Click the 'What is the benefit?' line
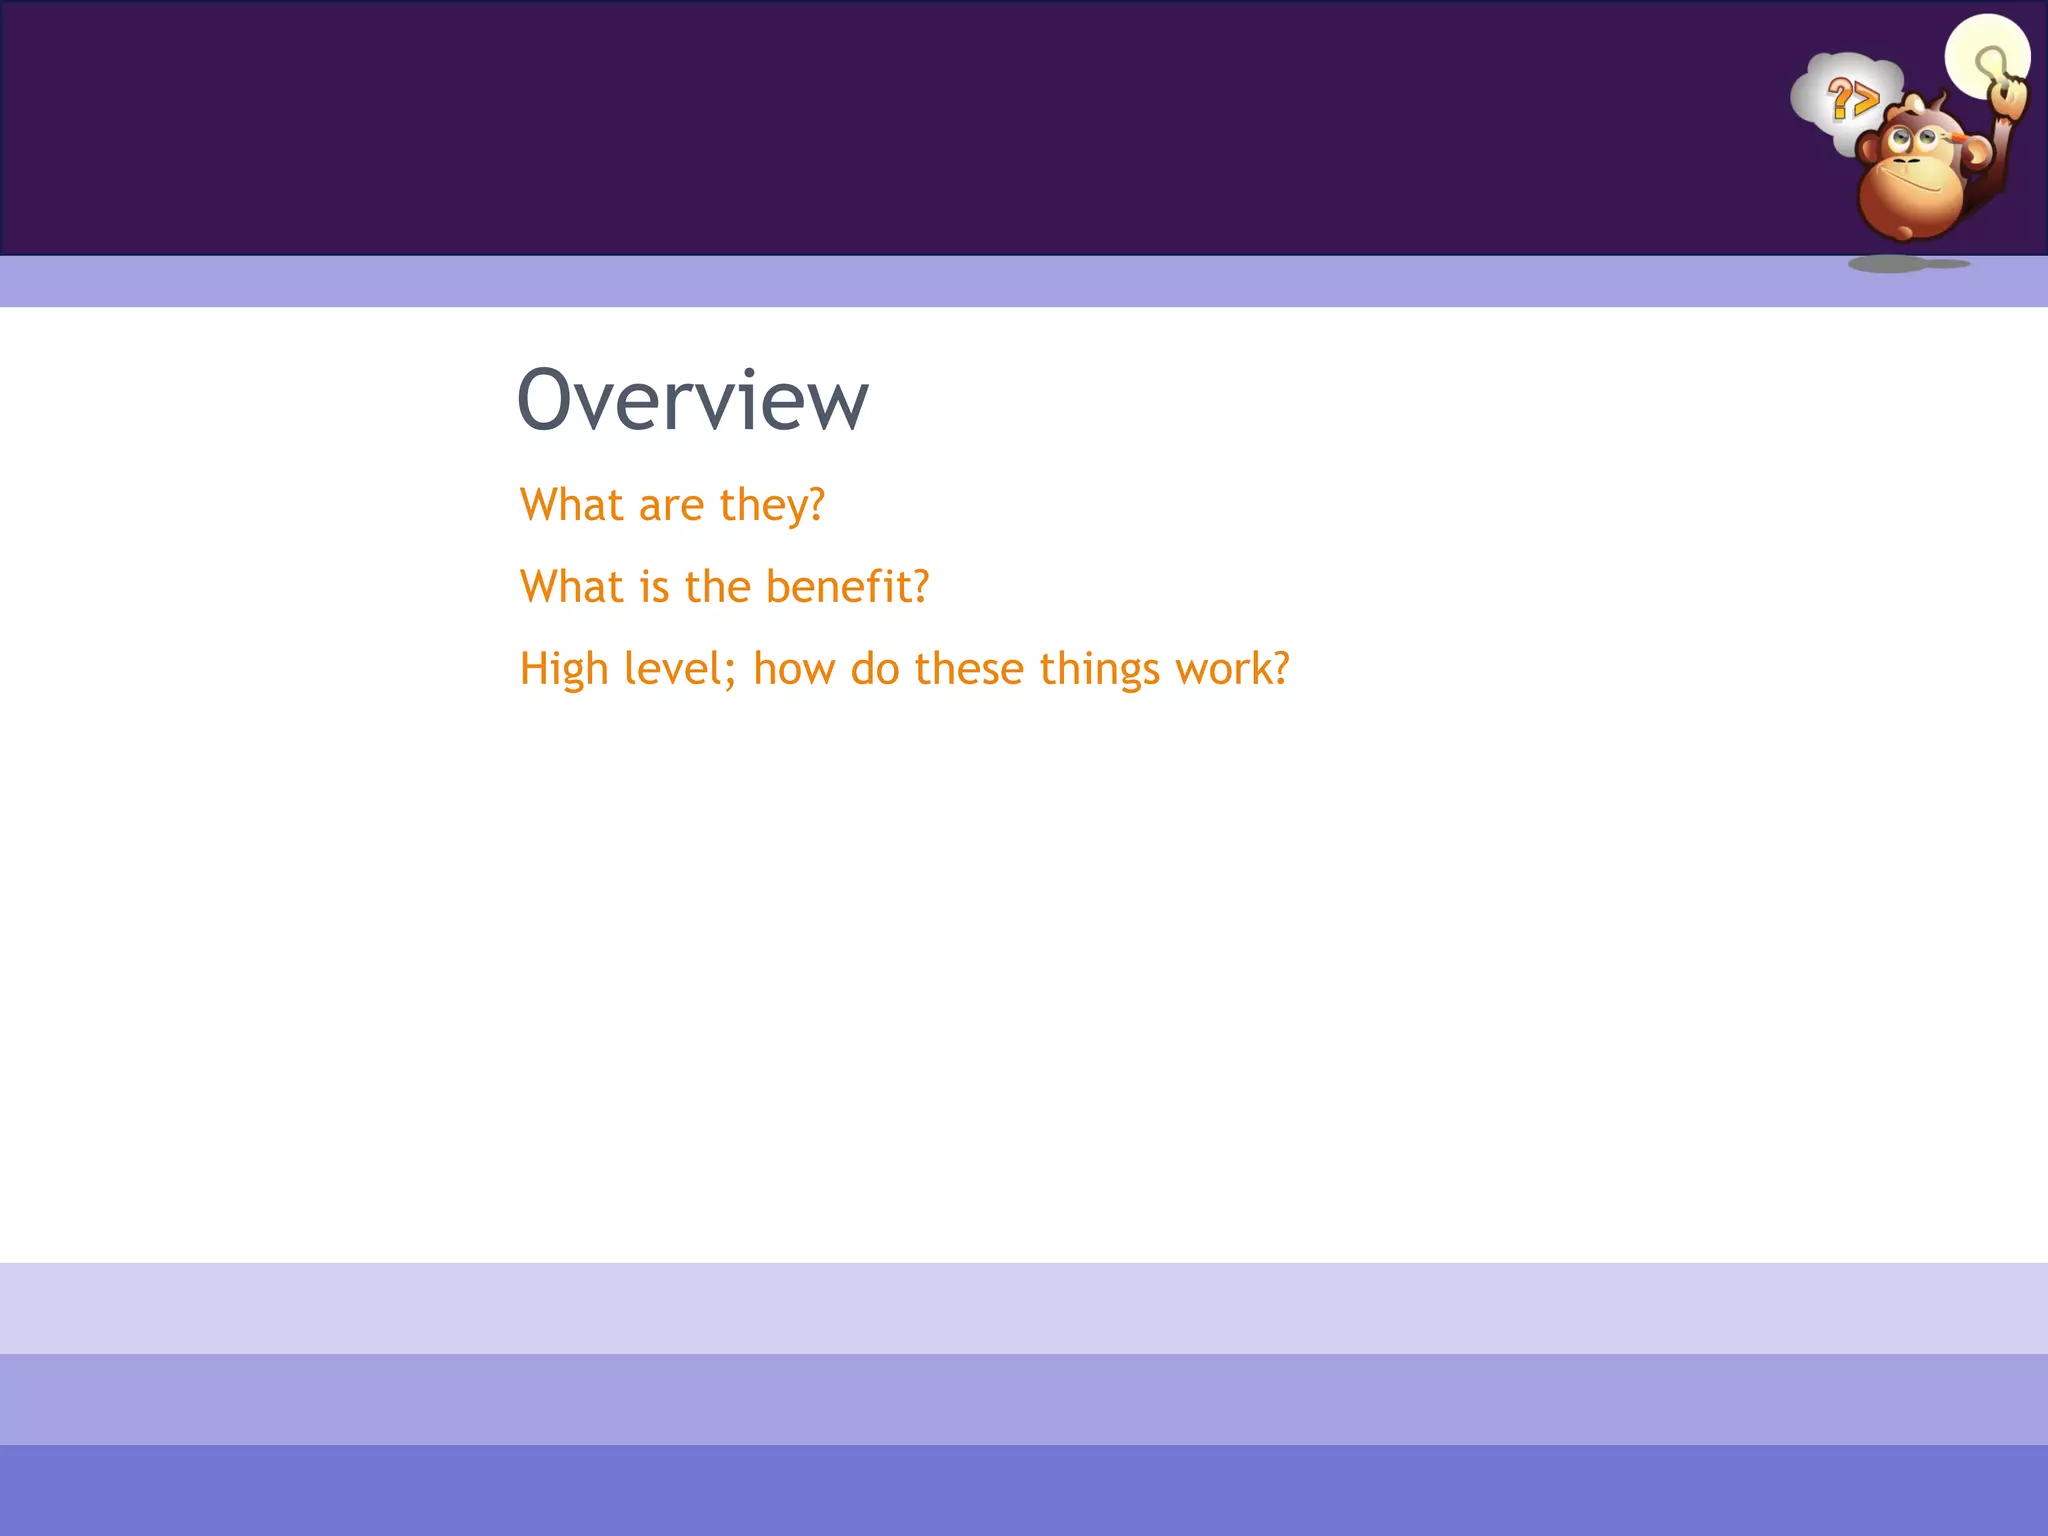 [x=725, y=587]
